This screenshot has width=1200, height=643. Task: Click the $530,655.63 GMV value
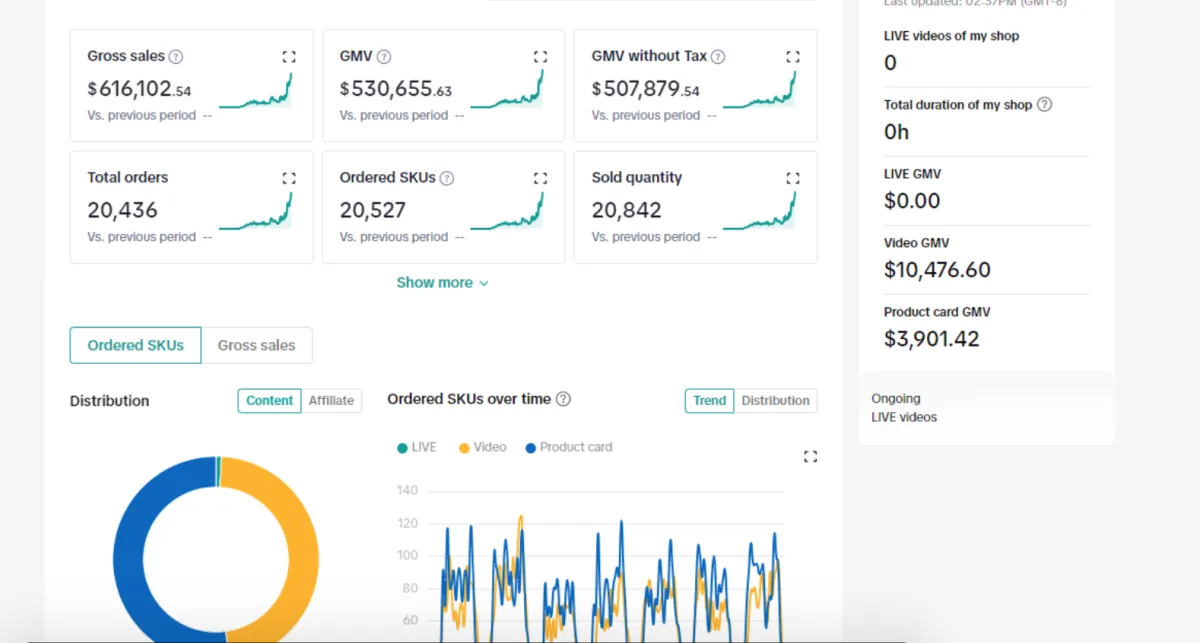(x=395, y=89)
